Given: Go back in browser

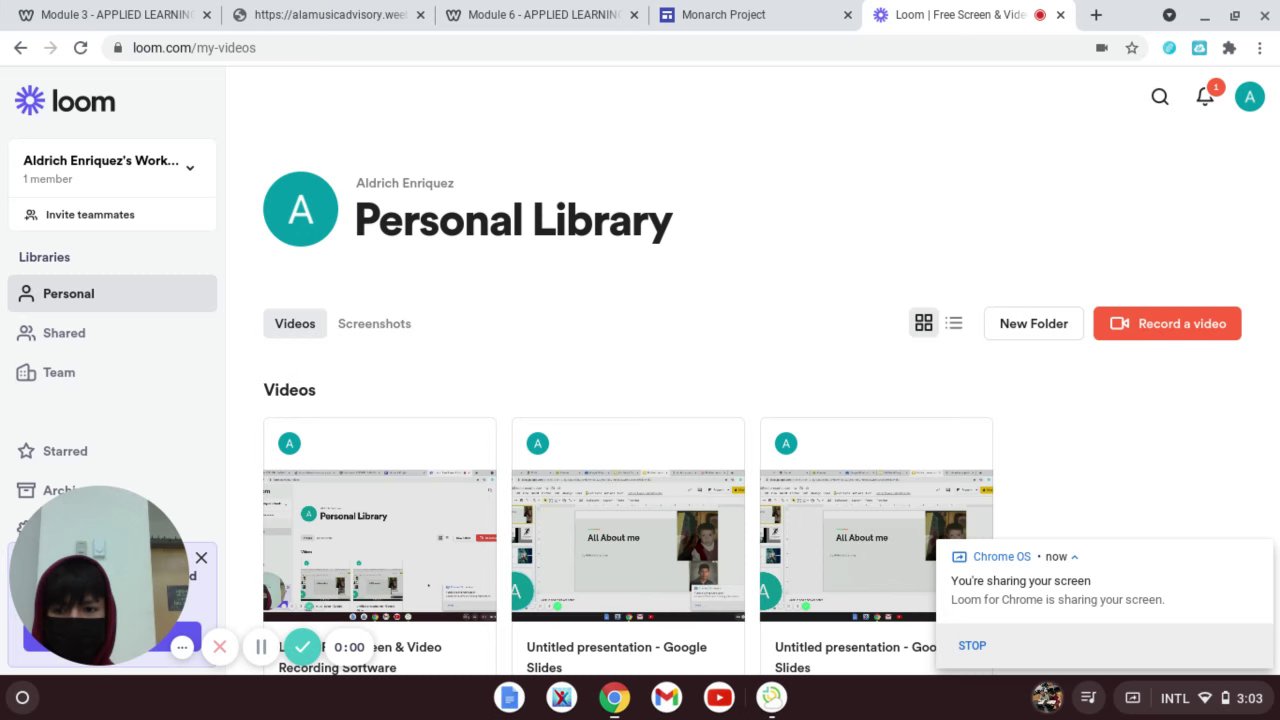Looking at the screenshot, I should [x=20, y=48].
